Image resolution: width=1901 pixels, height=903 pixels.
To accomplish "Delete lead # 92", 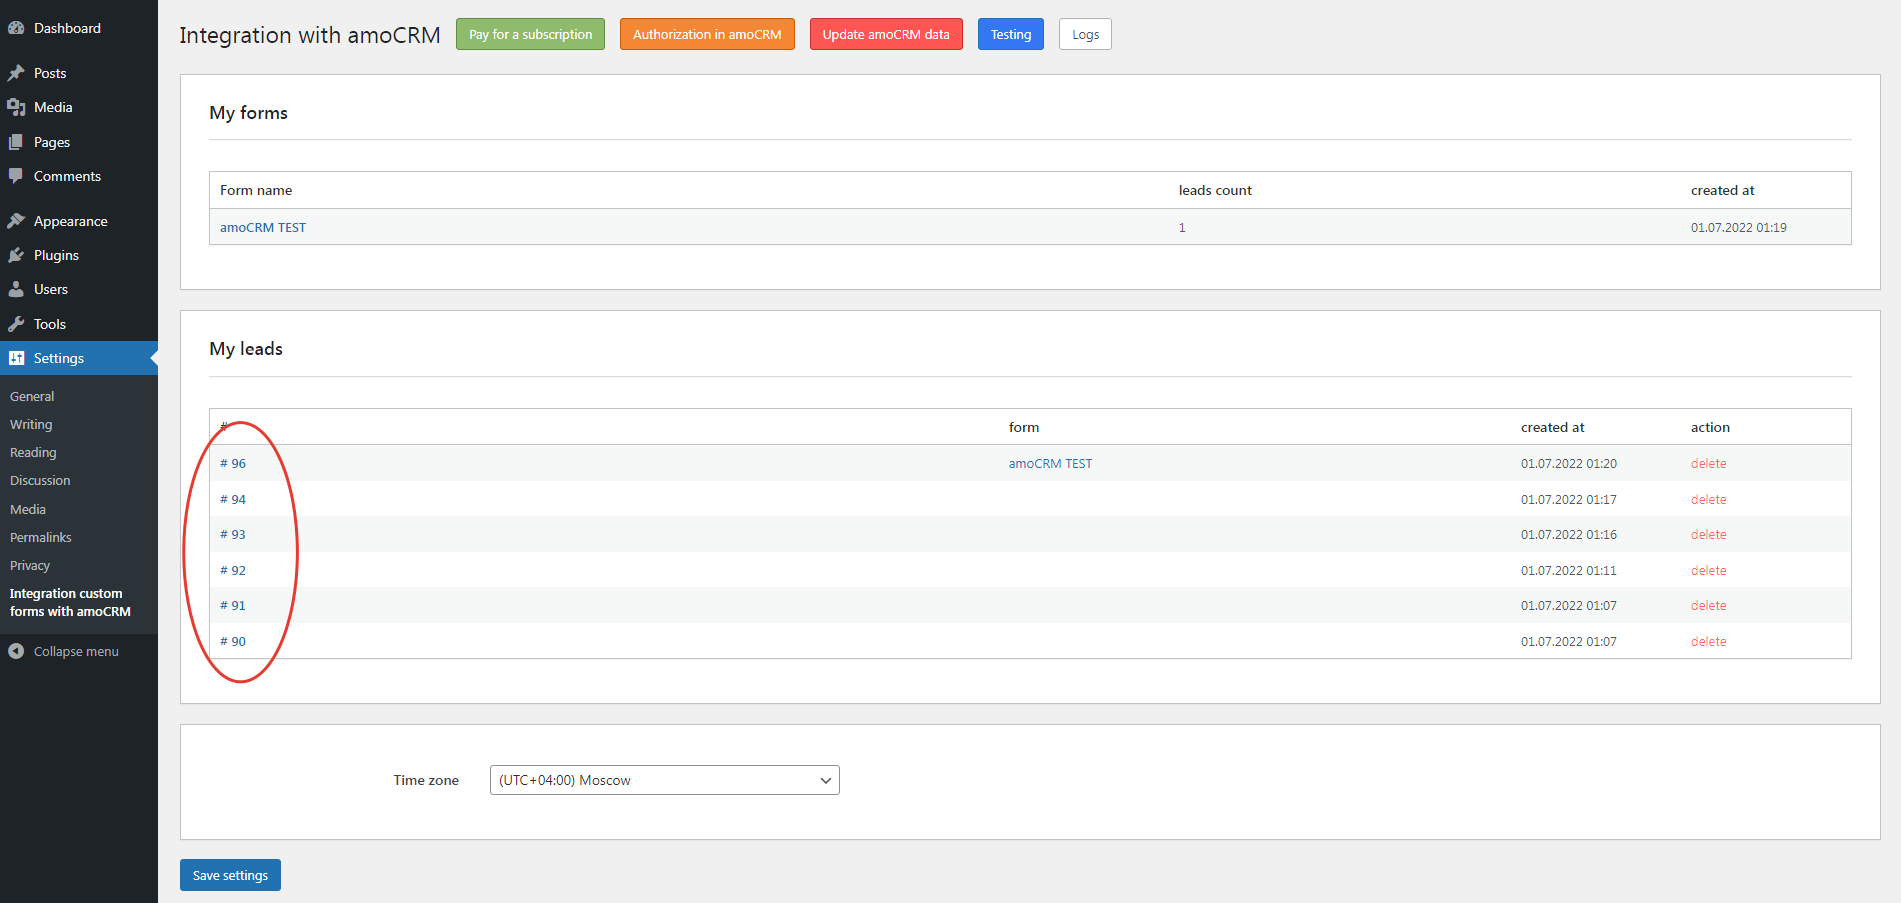I will [1708, 570].
